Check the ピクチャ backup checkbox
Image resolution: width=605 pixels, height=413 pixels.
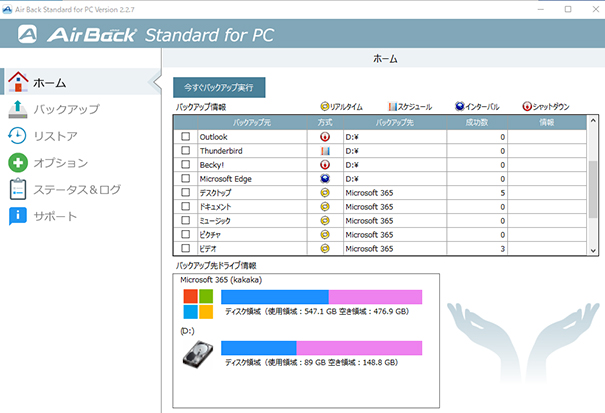click(186, 234)
